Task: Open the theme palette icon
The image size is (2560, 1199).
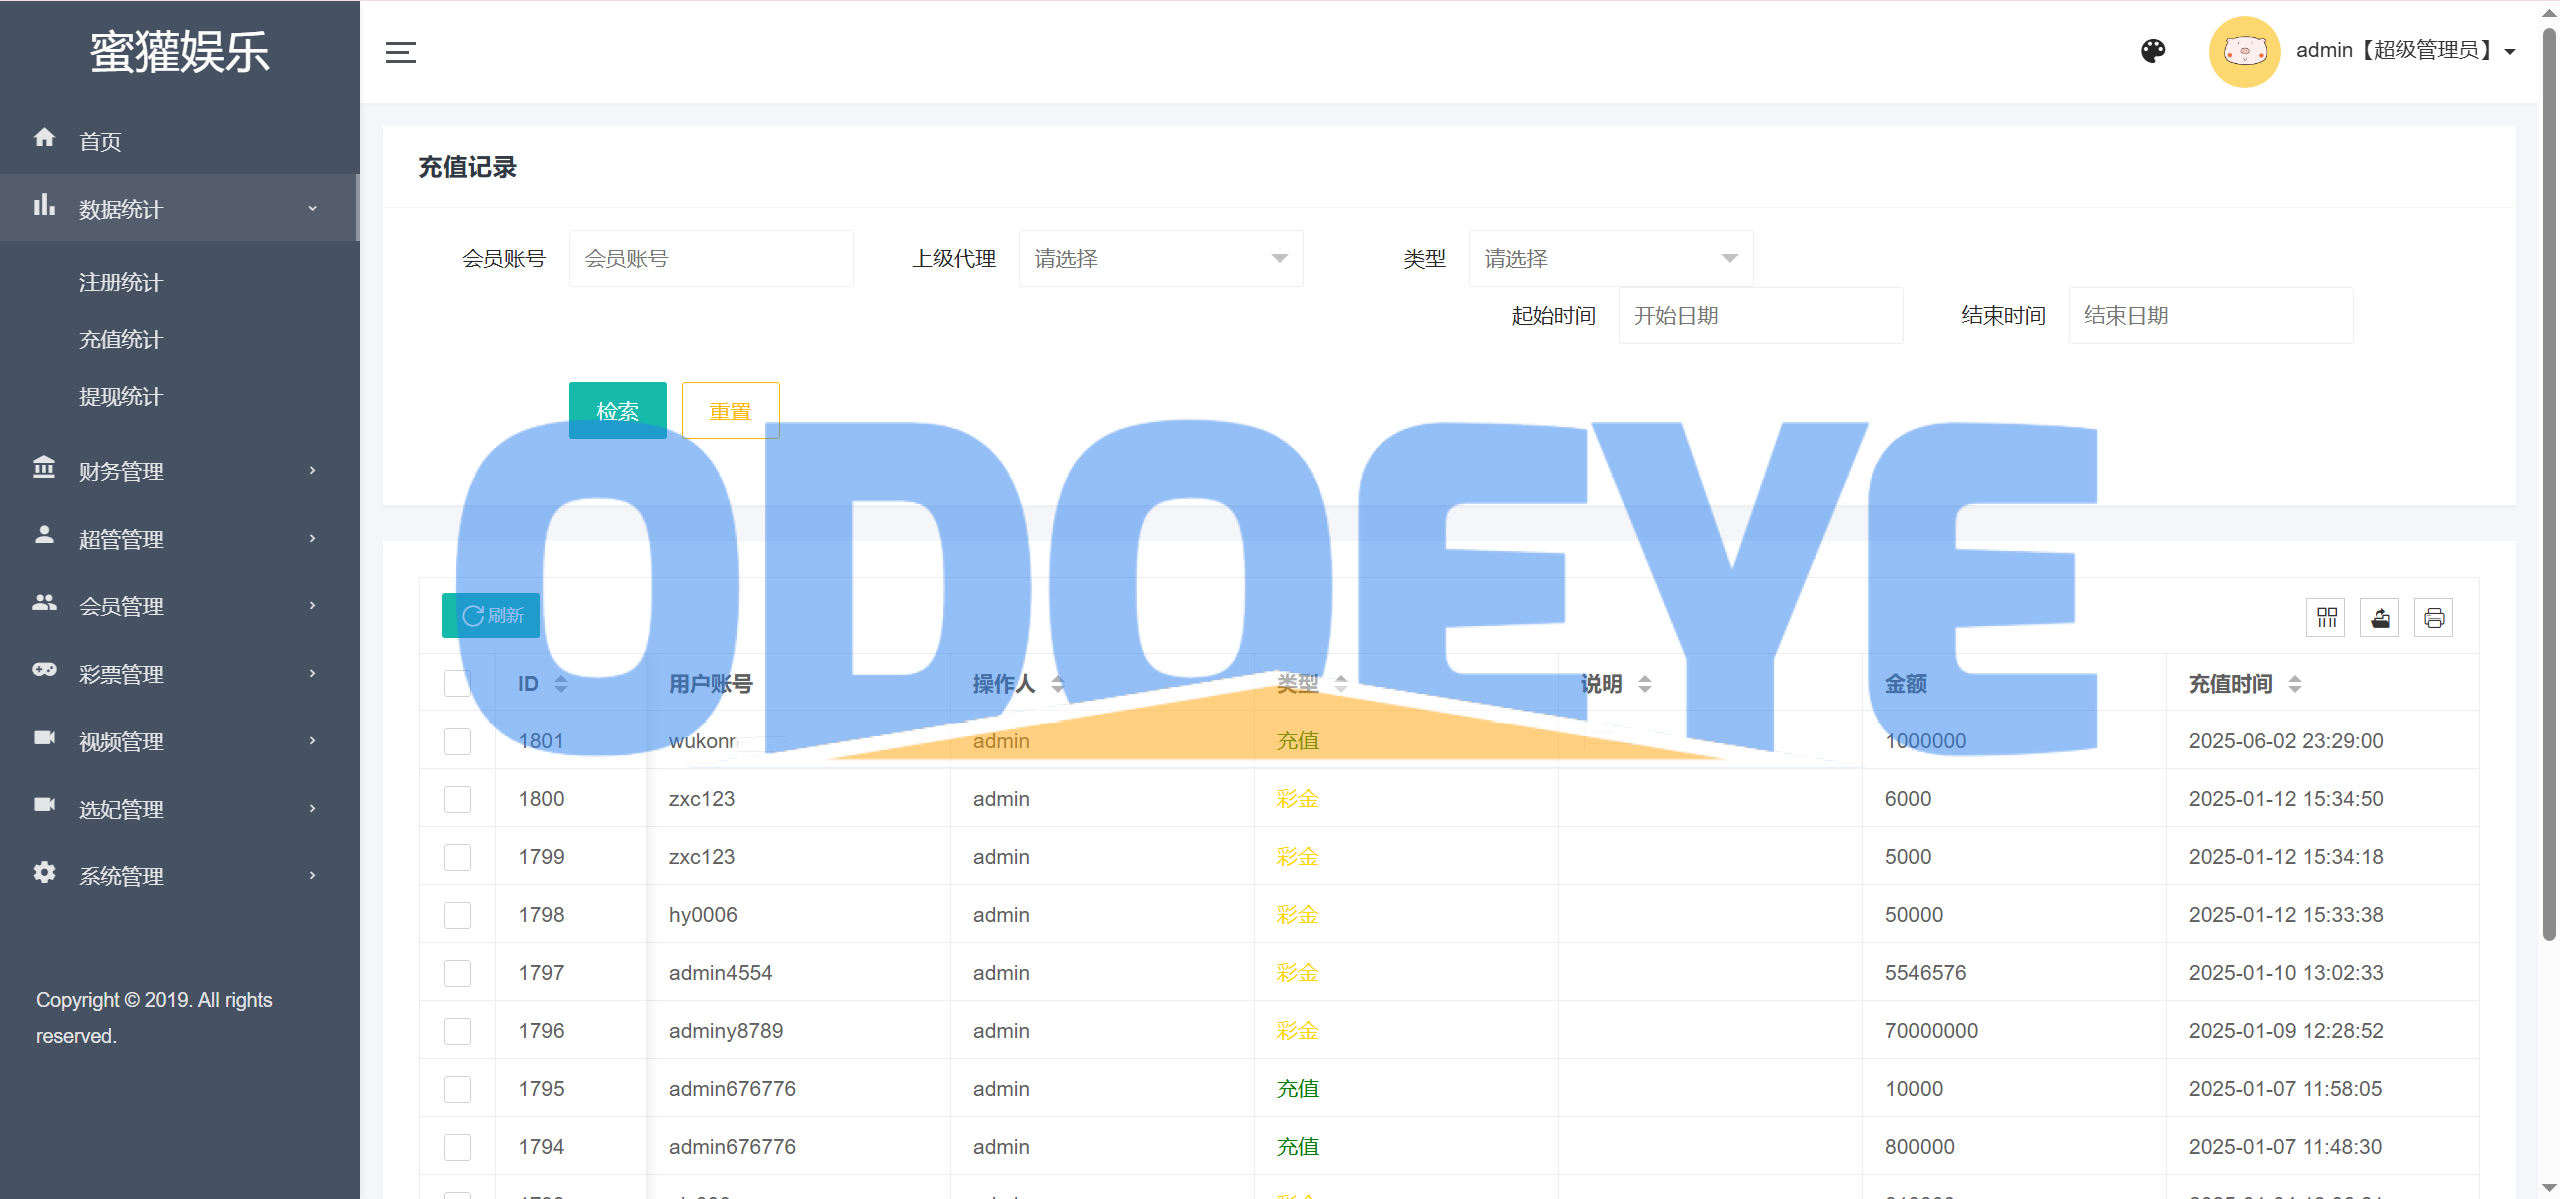Action: coord(2153,51)
